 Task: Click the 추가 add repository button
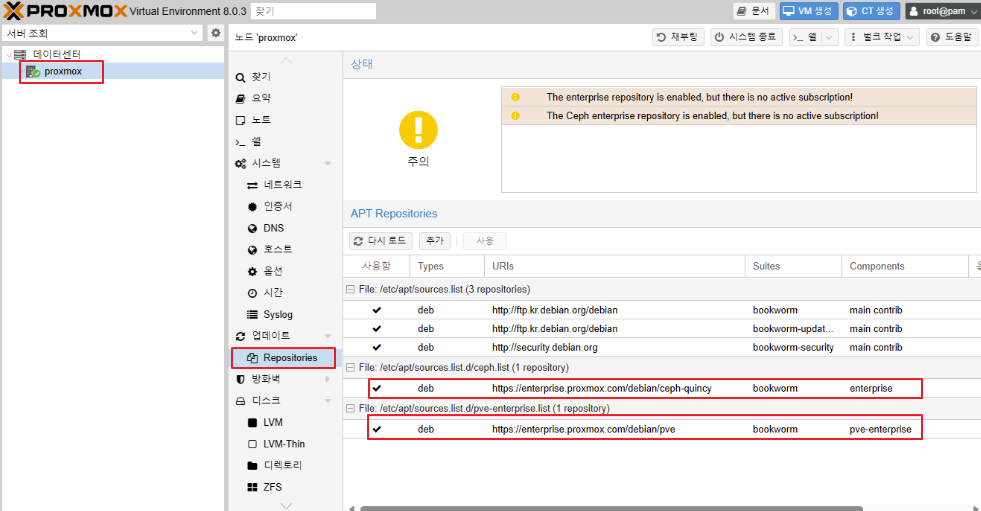tap(434, 241)
